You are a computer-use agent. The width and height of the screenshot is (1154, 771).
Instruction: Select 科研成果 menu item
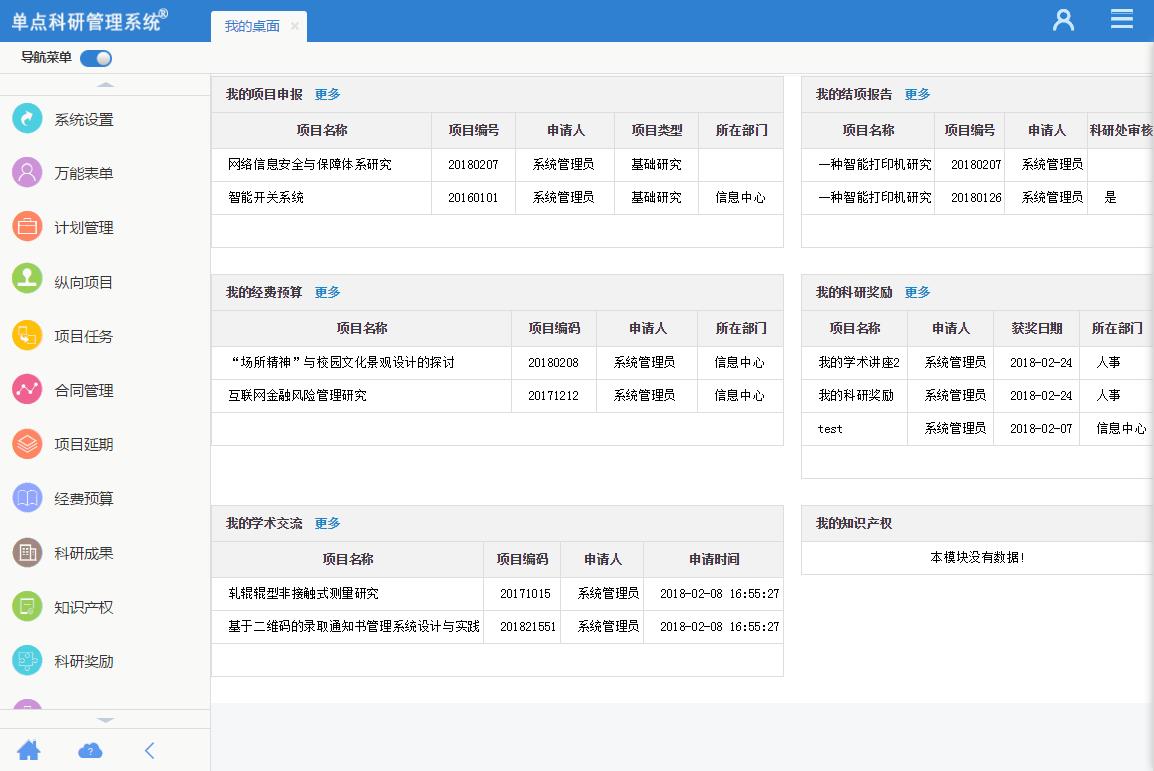tap(83, 553)
